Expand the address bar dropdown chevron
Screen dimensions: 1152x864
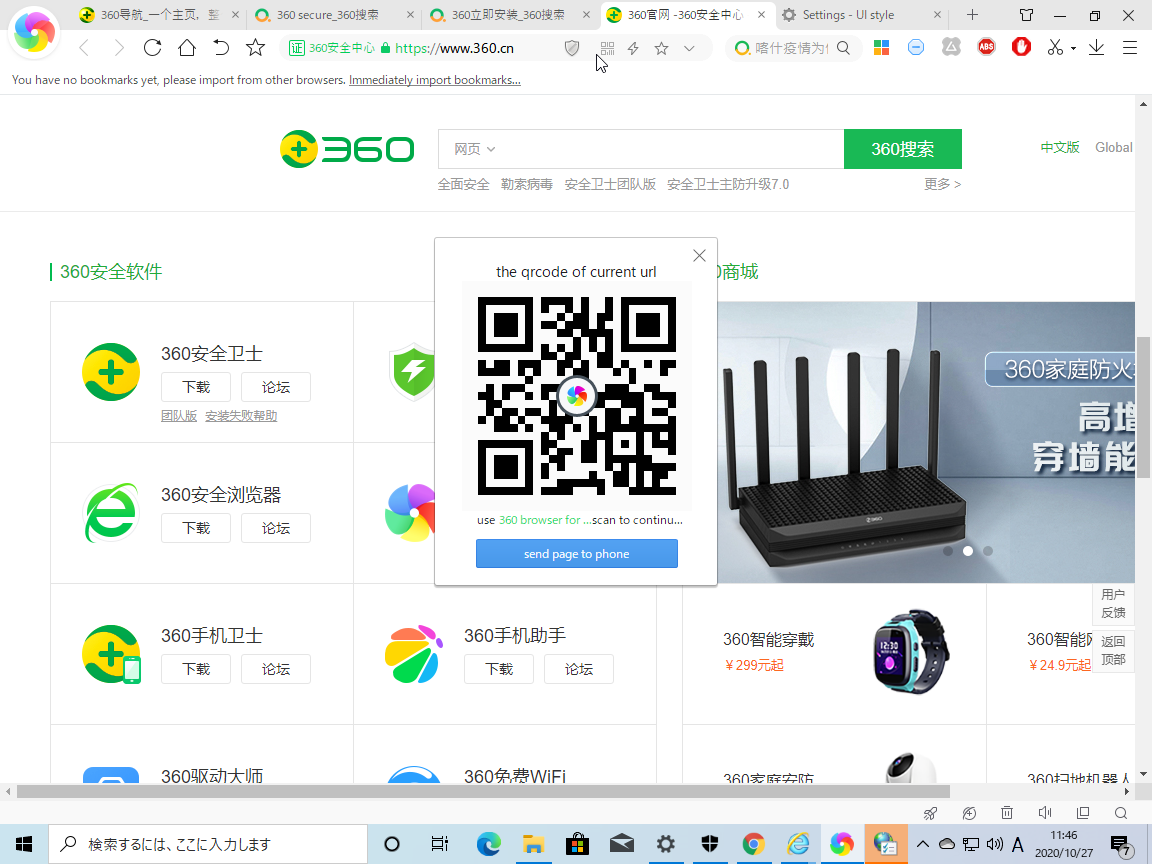(x=689, y=48)
